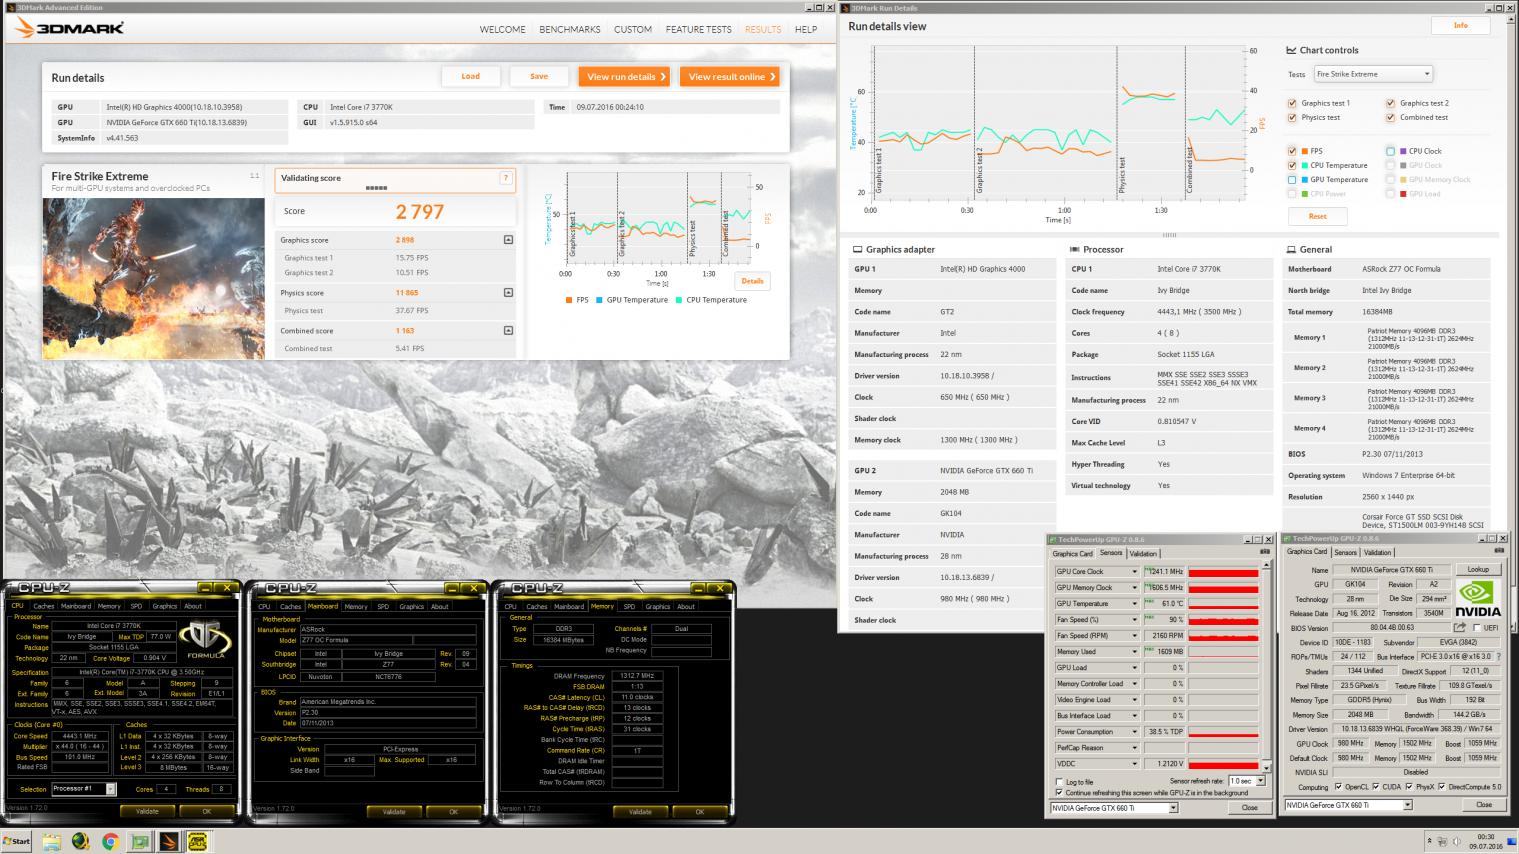This screenshot has height=854, width=1519.
Task: Check the Log to file checkbox
Action: click(1060, 782)
